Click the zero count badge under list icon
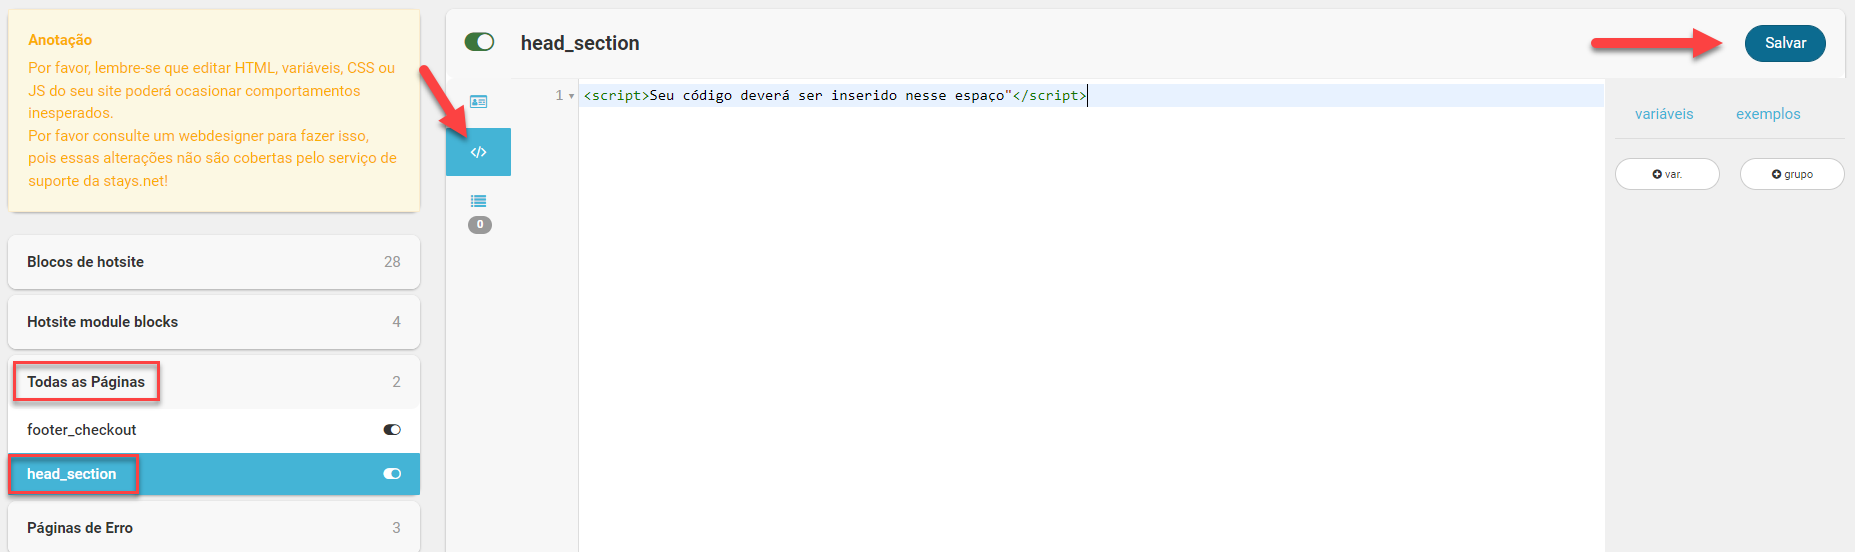Viewport: 1855px width, 552px height. click(x=480, y=225)
